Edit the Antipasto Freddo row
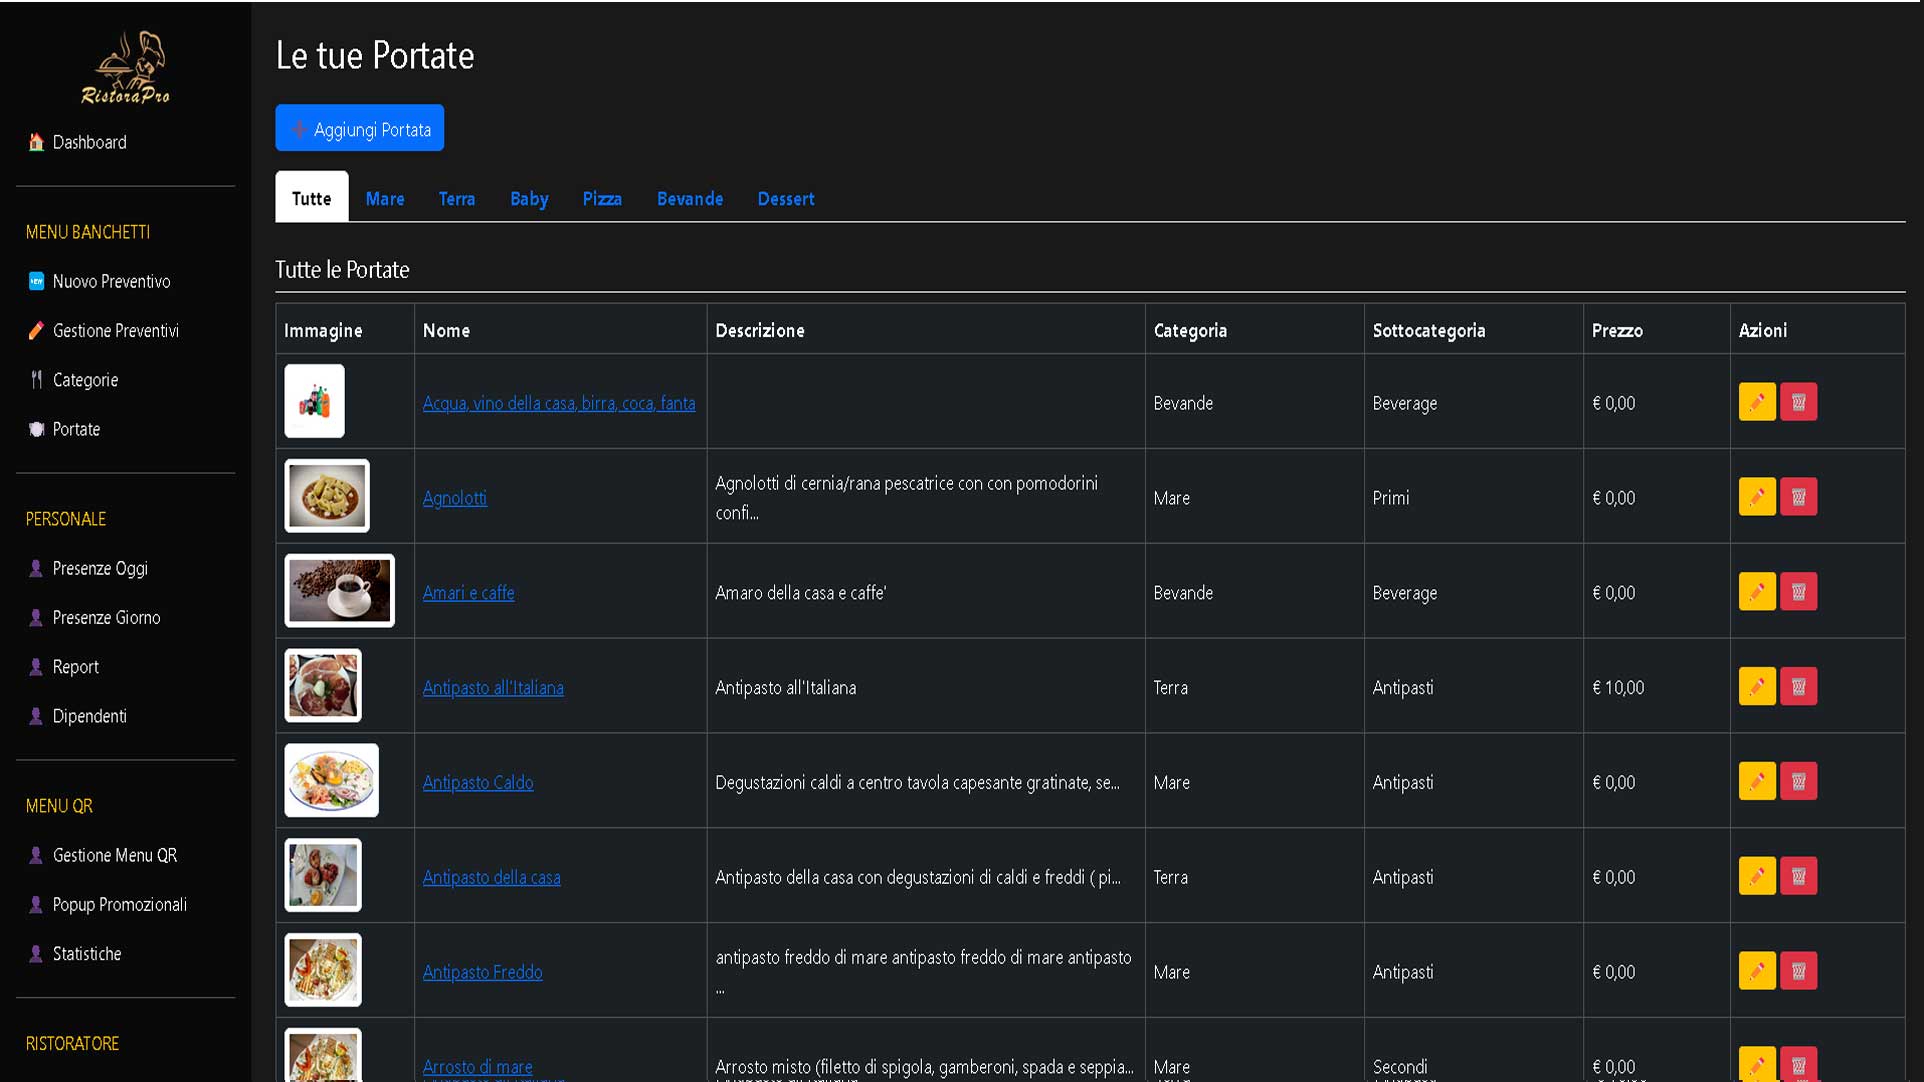 1757,971
